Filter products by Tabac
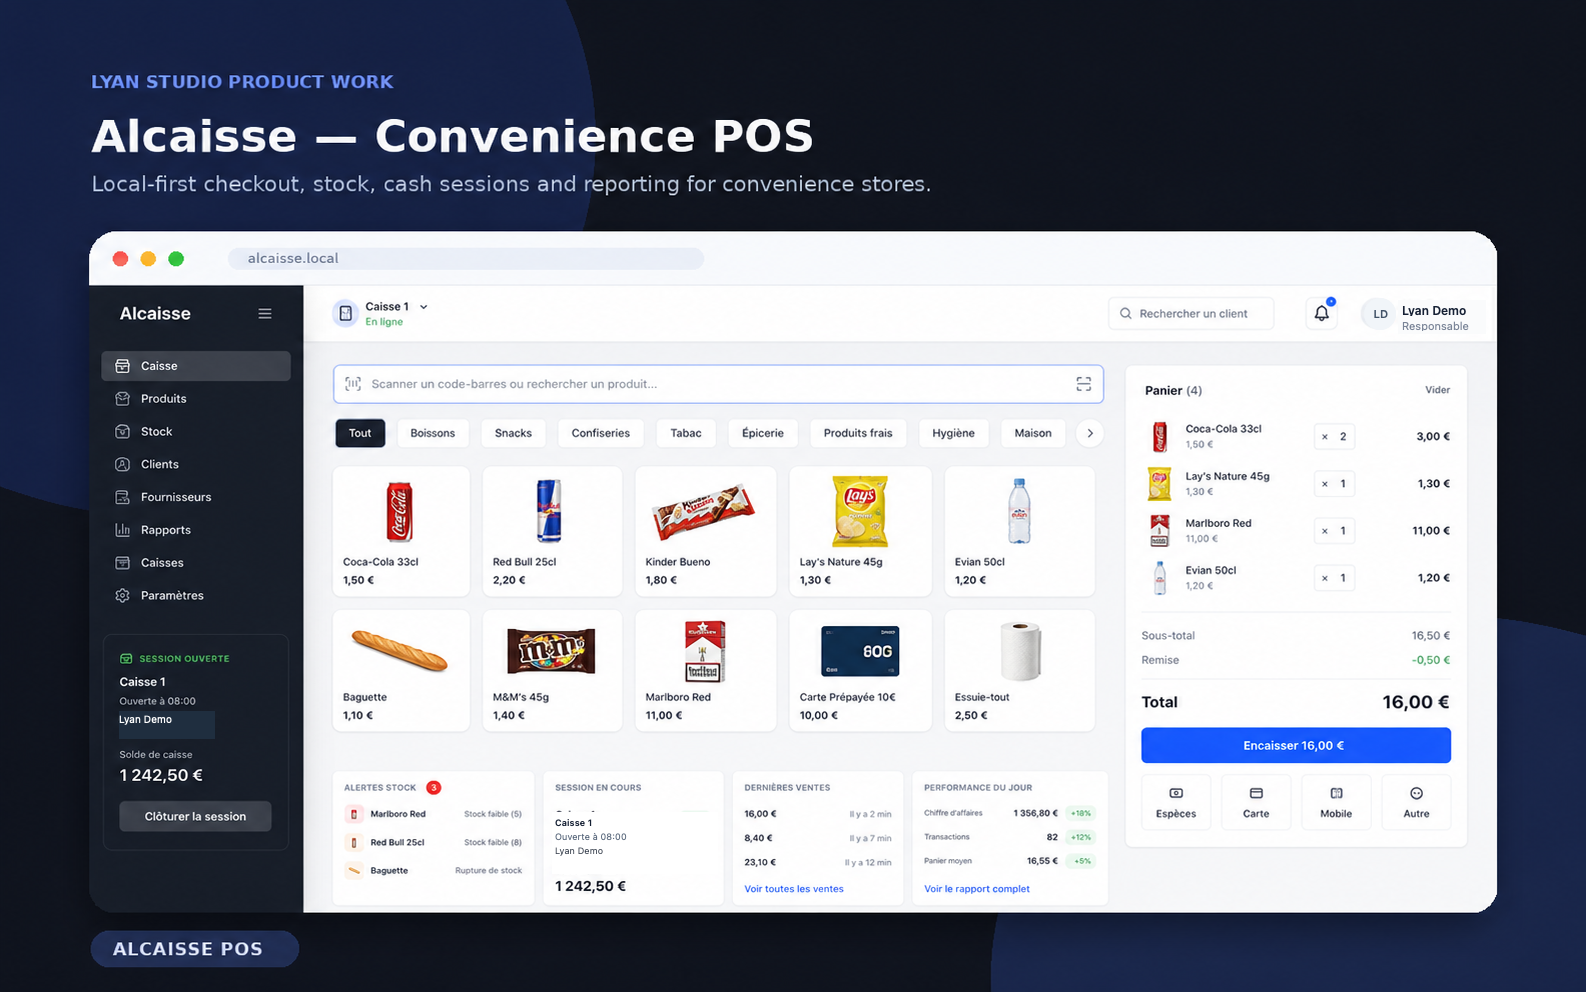 pyautogui.click(x=686, y=433)
